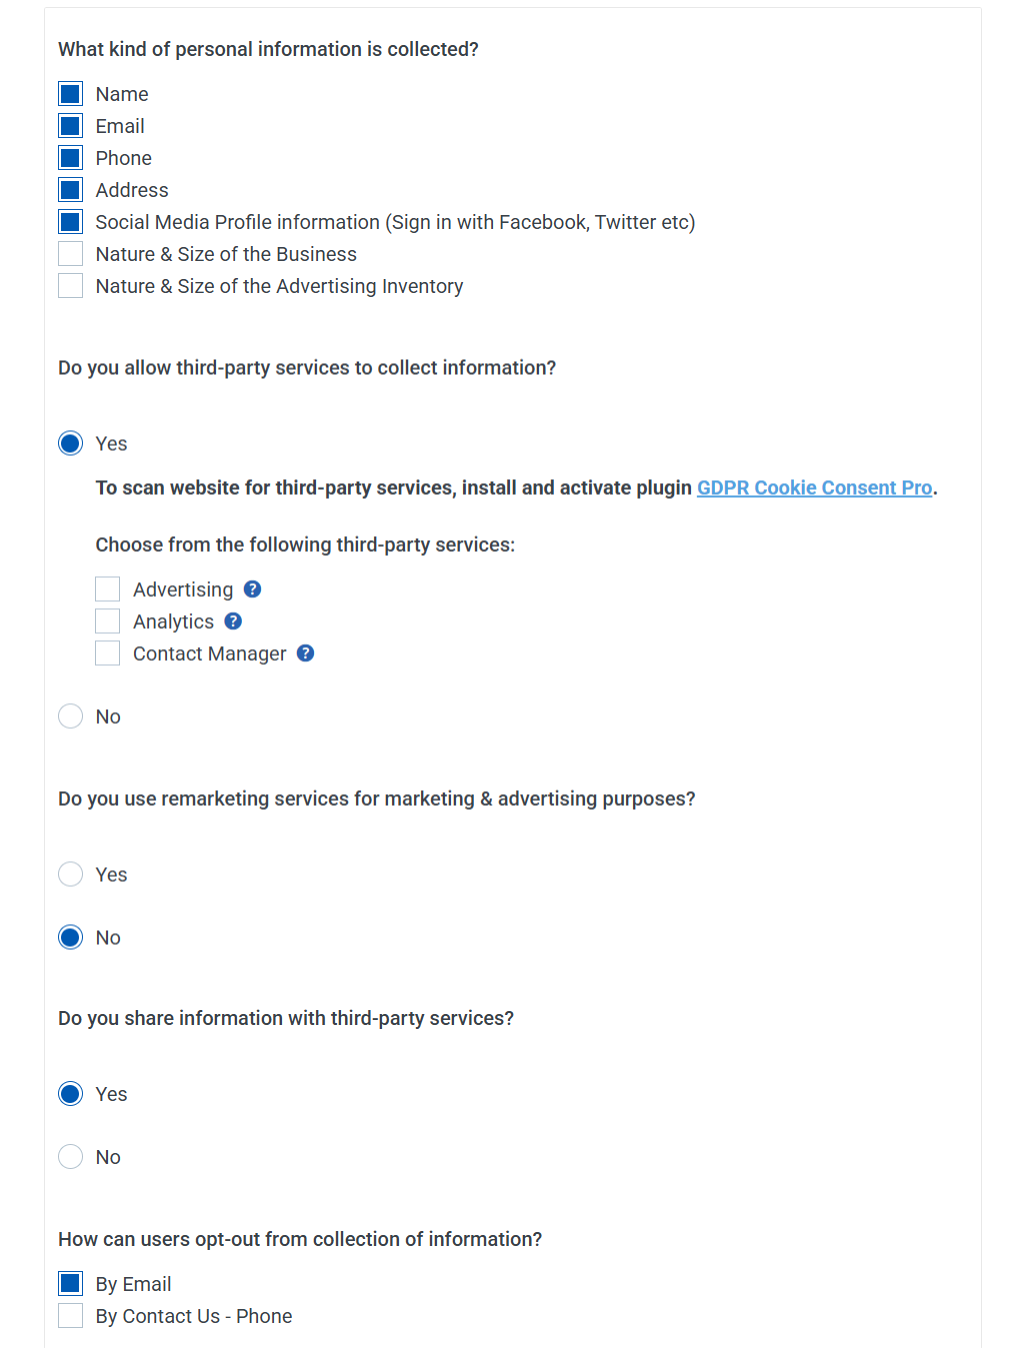Check Nature & Size of the Business

[x=70, y=253]
